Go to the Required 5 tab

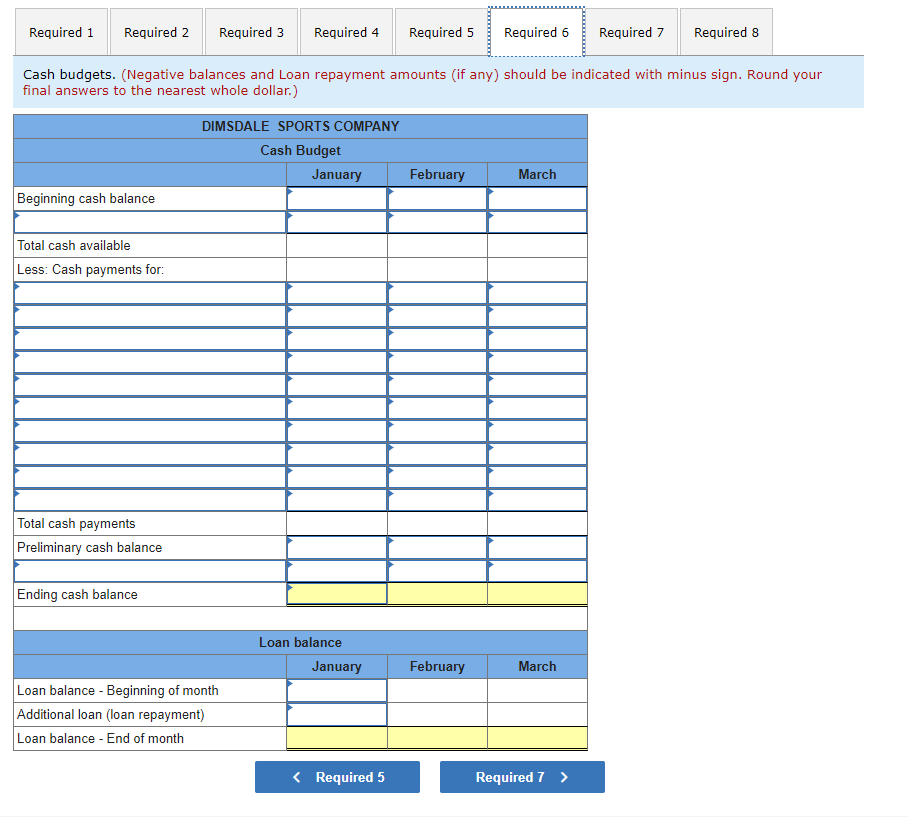click(441, 32)
